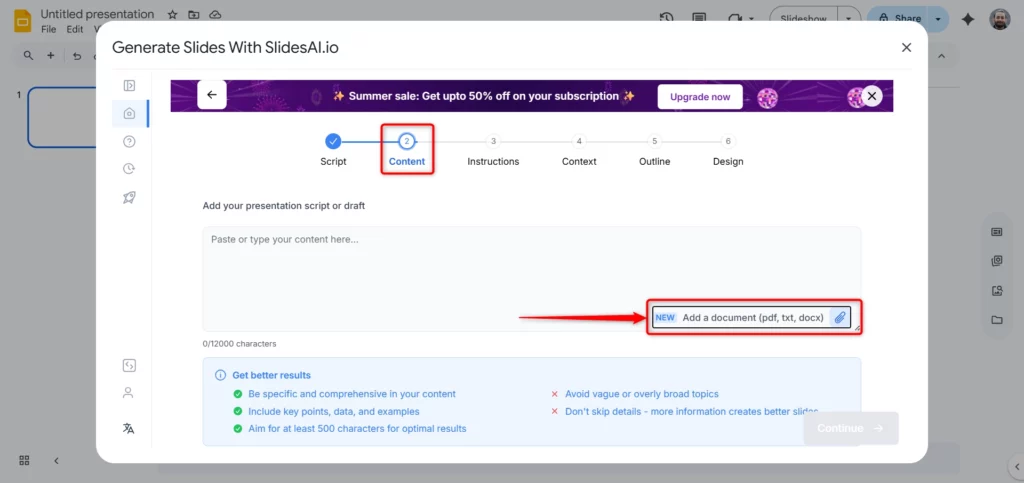This screenshot has width=1024, height=483.
Task: Star the Untitled presentation
Action: pos(172,15)
